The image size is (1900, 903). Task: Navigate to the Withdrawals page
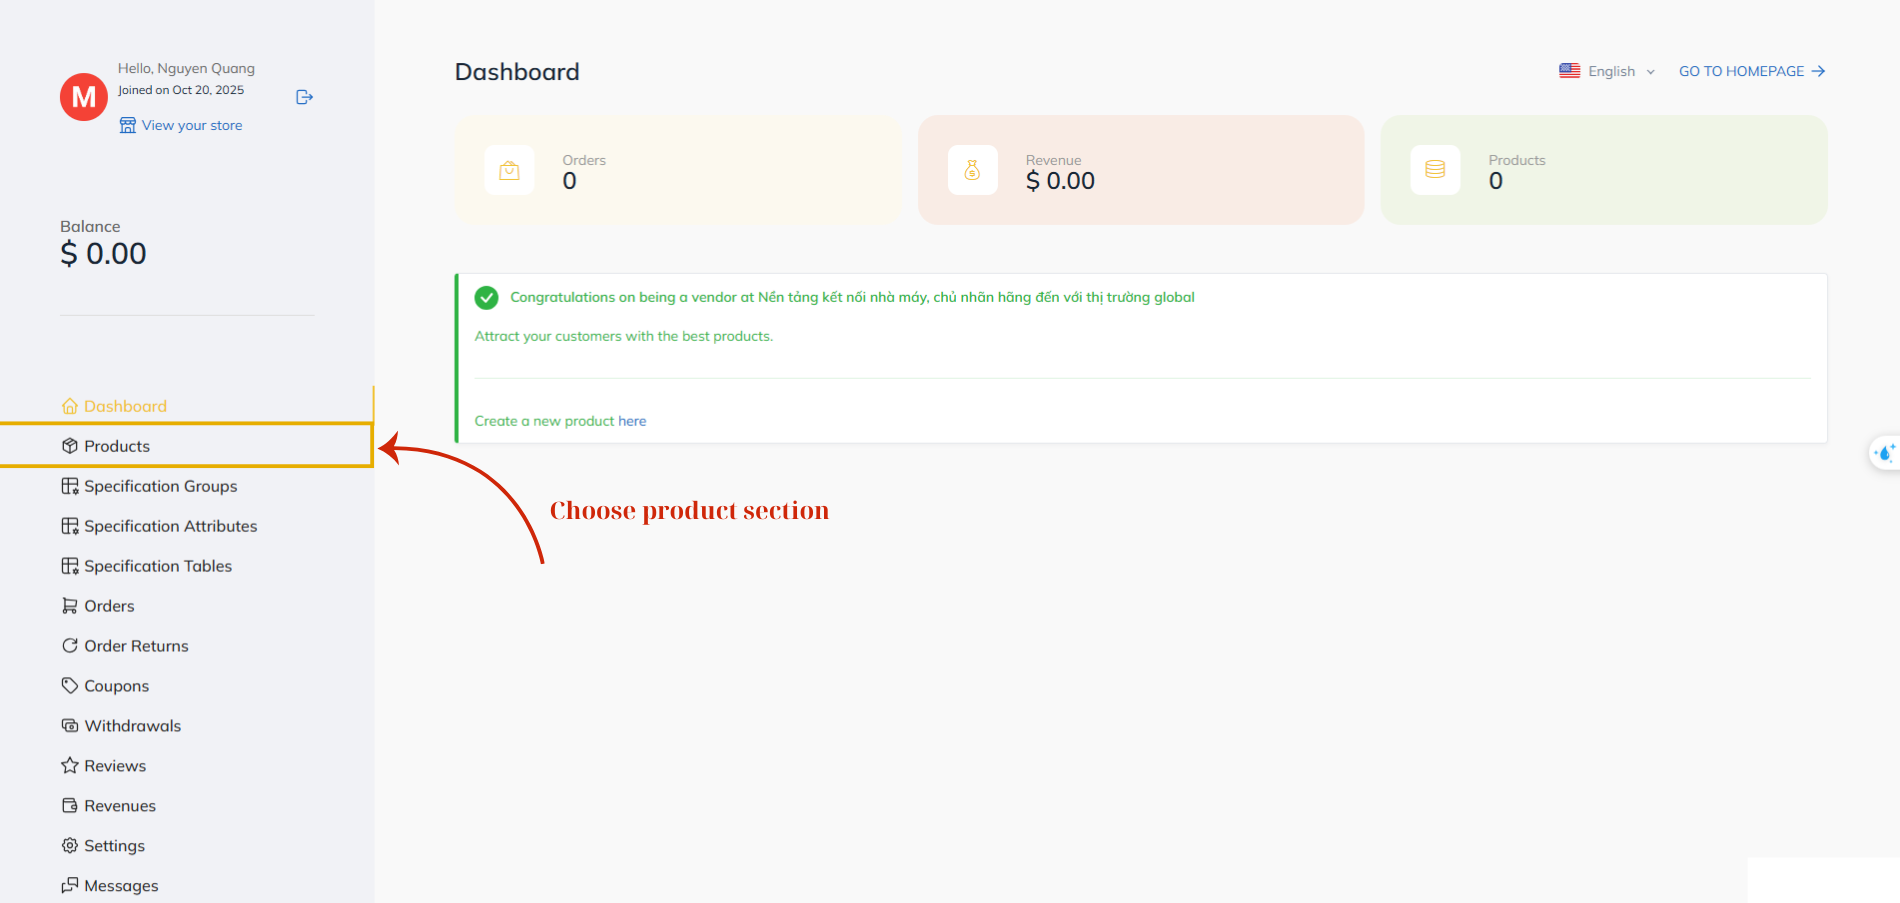click(x=132, y=726)
